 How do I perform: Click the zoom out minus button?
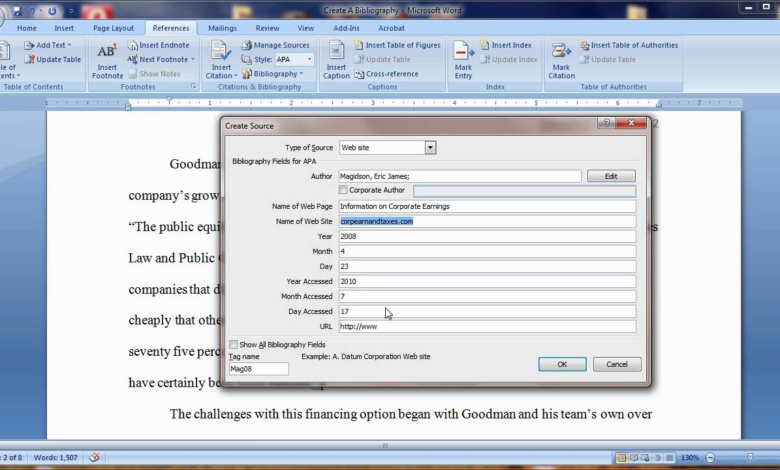(710, 458)
